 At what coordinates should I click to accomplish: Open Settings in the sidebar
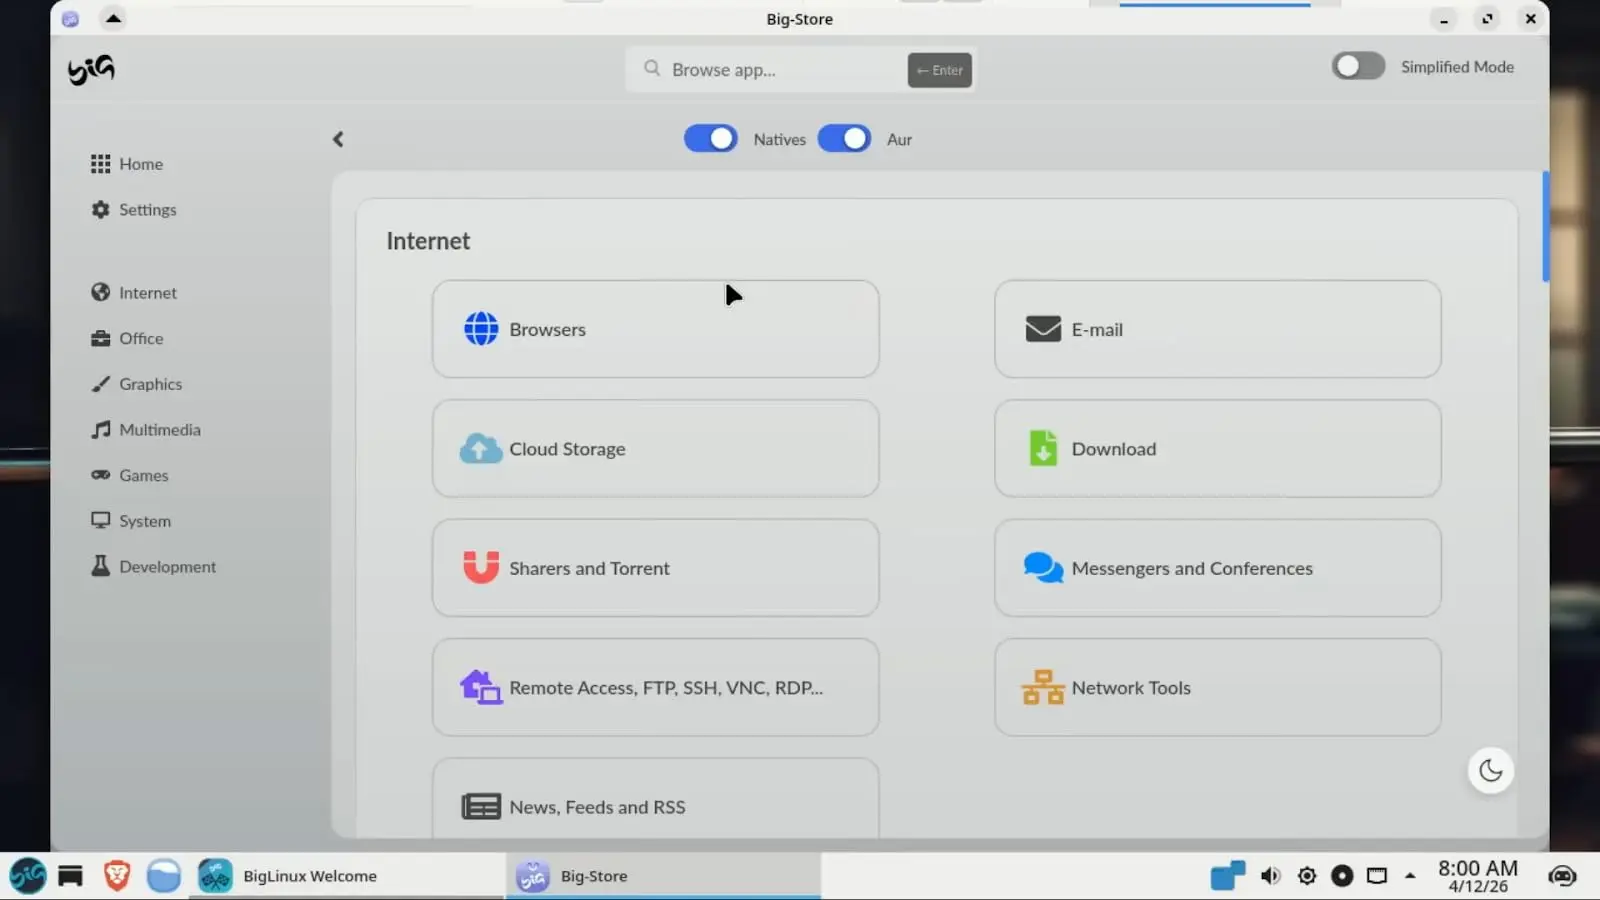pos(134,209)
